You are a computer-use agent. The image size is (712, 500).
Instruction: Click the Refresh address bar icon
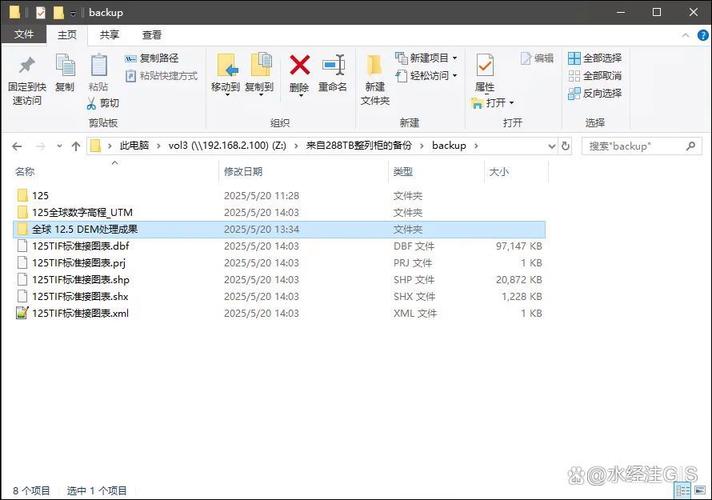click(565, 146)
